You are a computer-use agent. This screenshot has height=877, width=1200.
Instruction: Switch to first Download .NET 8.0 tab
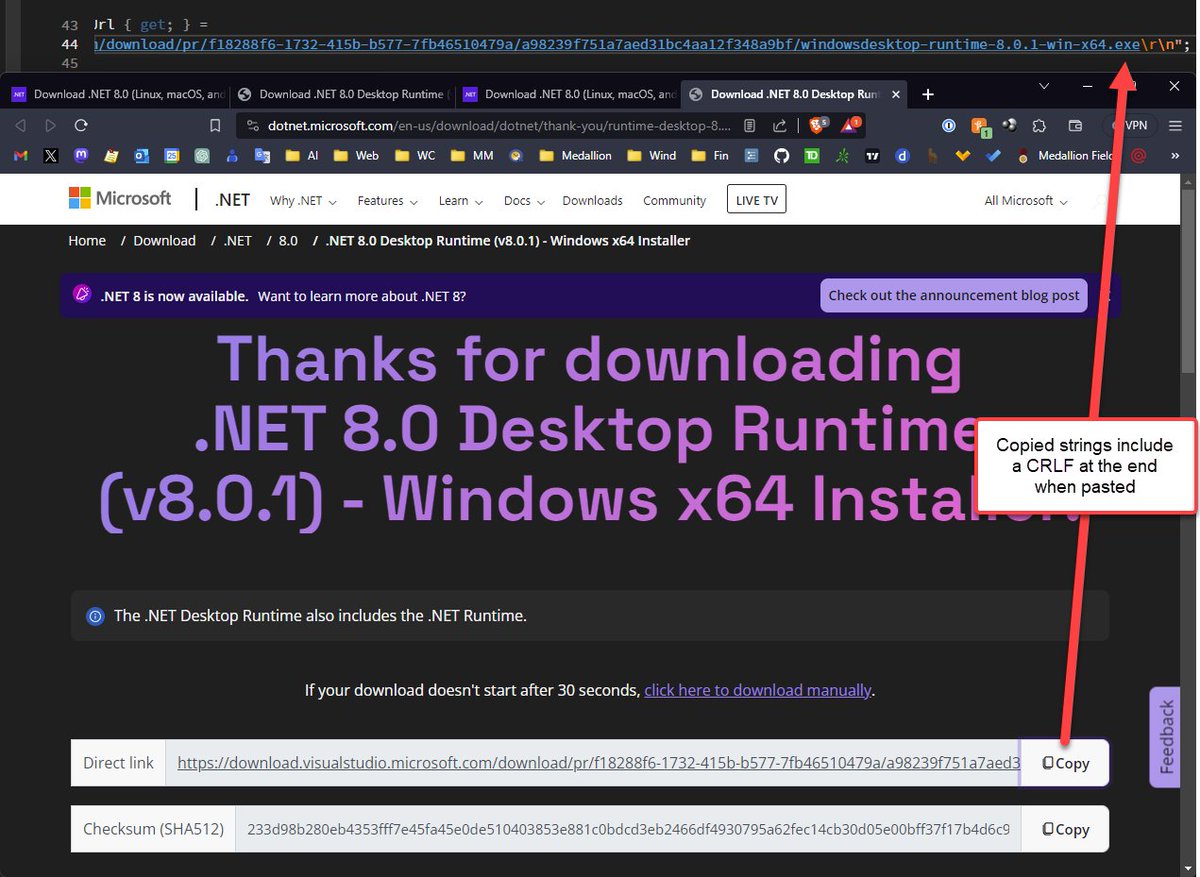pos(116,94)
